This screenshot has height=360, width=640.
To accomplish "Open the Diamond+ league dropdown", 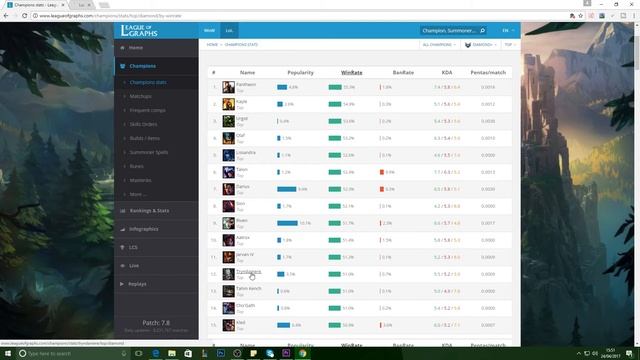I will [481, 45].
